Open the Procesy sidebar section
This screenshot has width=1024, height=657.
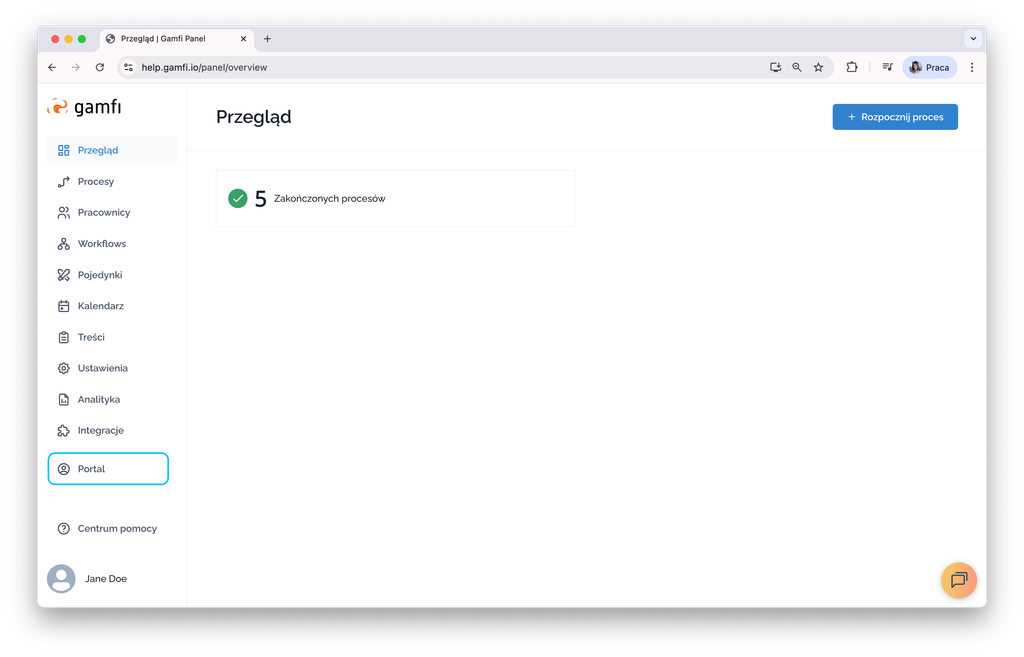(x=112, y=182)
